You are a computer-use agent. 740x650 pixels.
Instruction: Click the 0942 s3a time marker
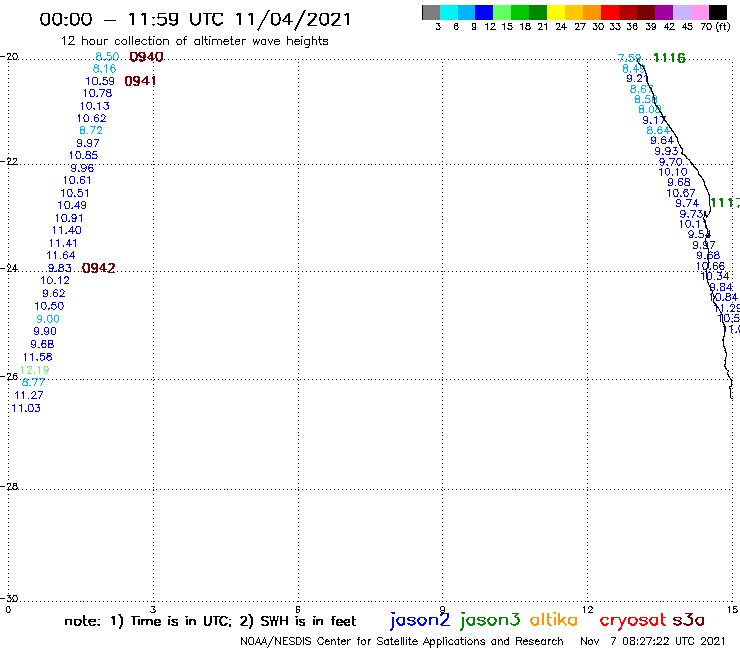point(99,268)
